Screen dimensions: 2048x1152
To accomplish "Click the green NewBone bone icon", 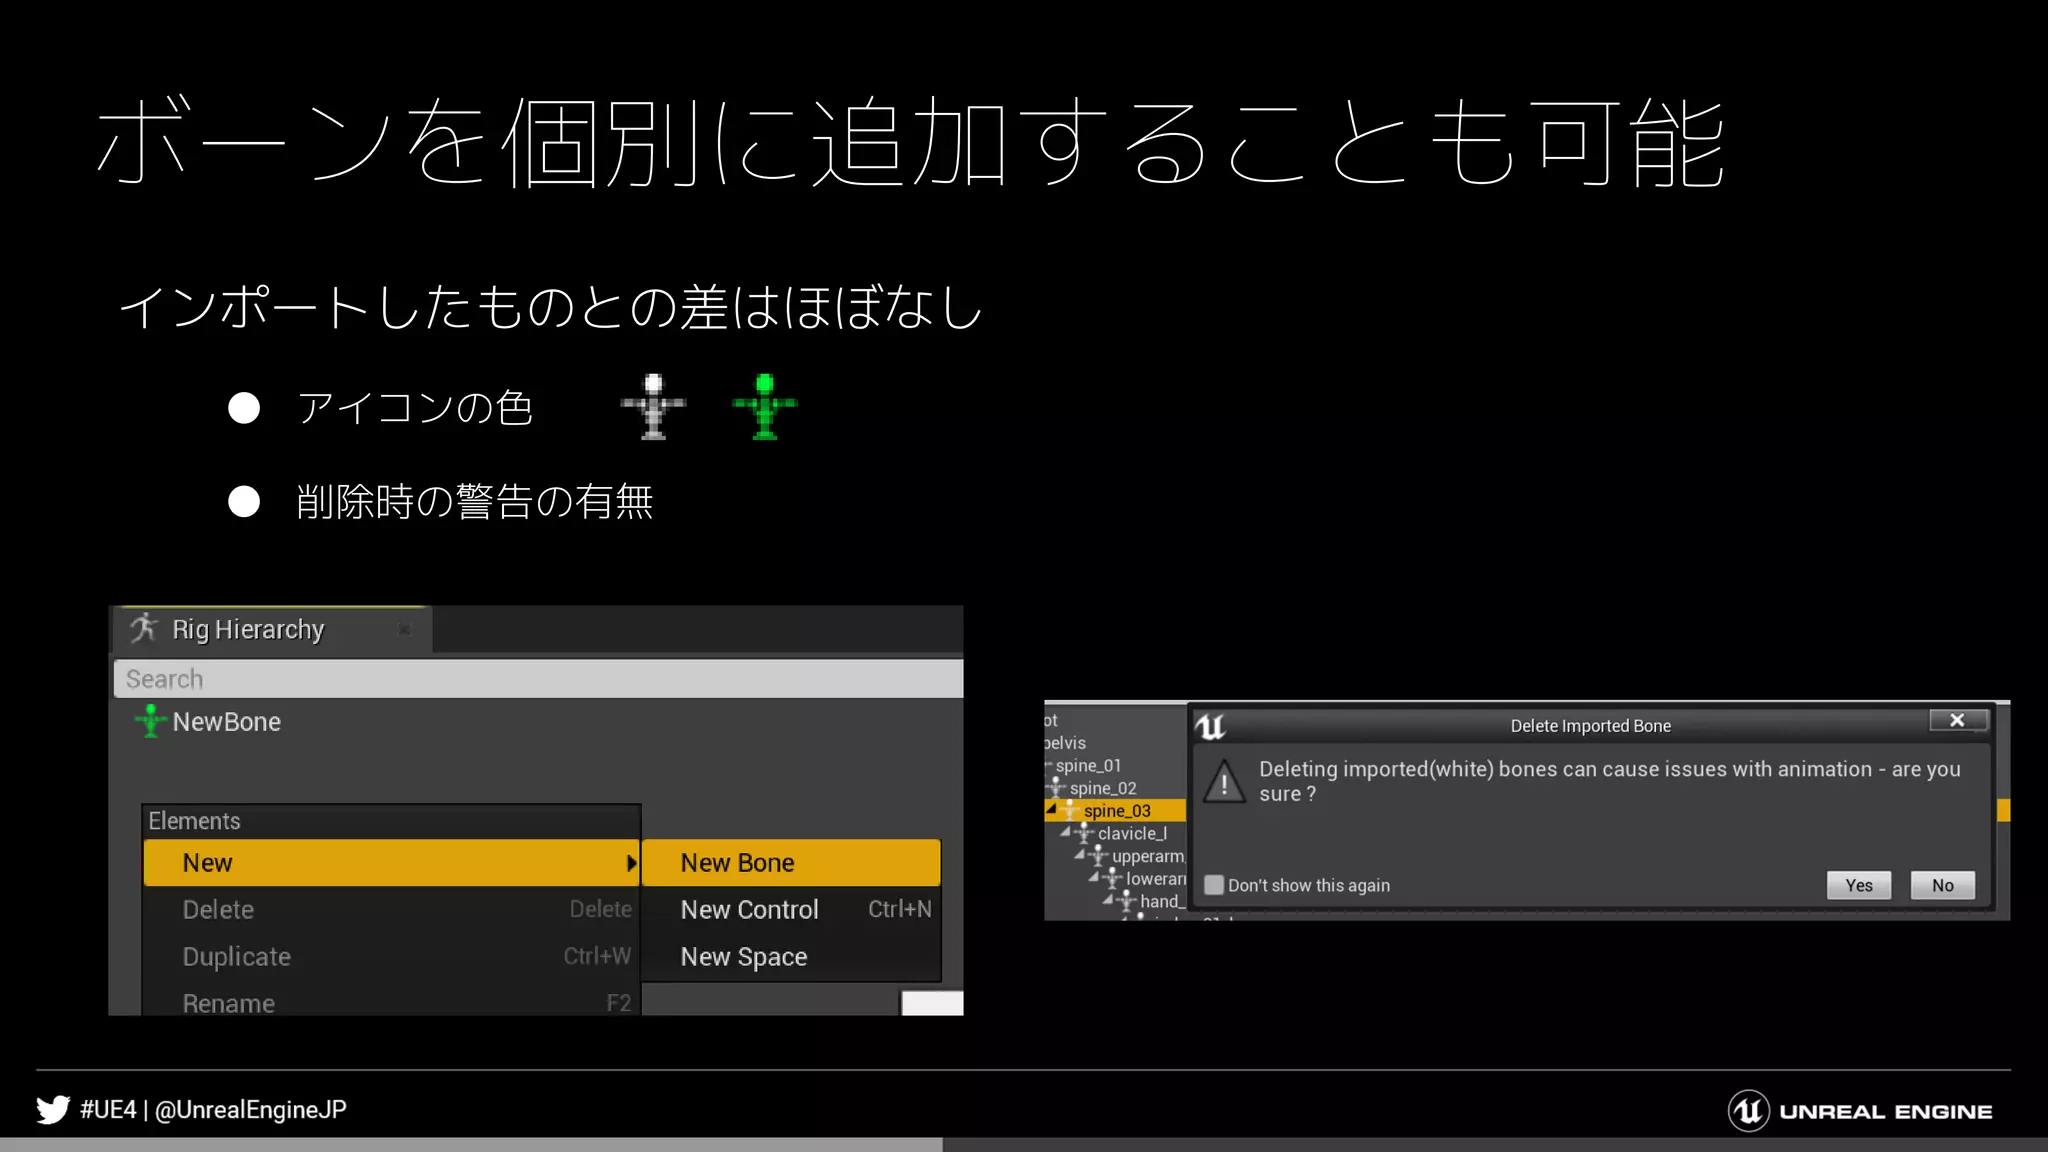I will pos(151,721).
